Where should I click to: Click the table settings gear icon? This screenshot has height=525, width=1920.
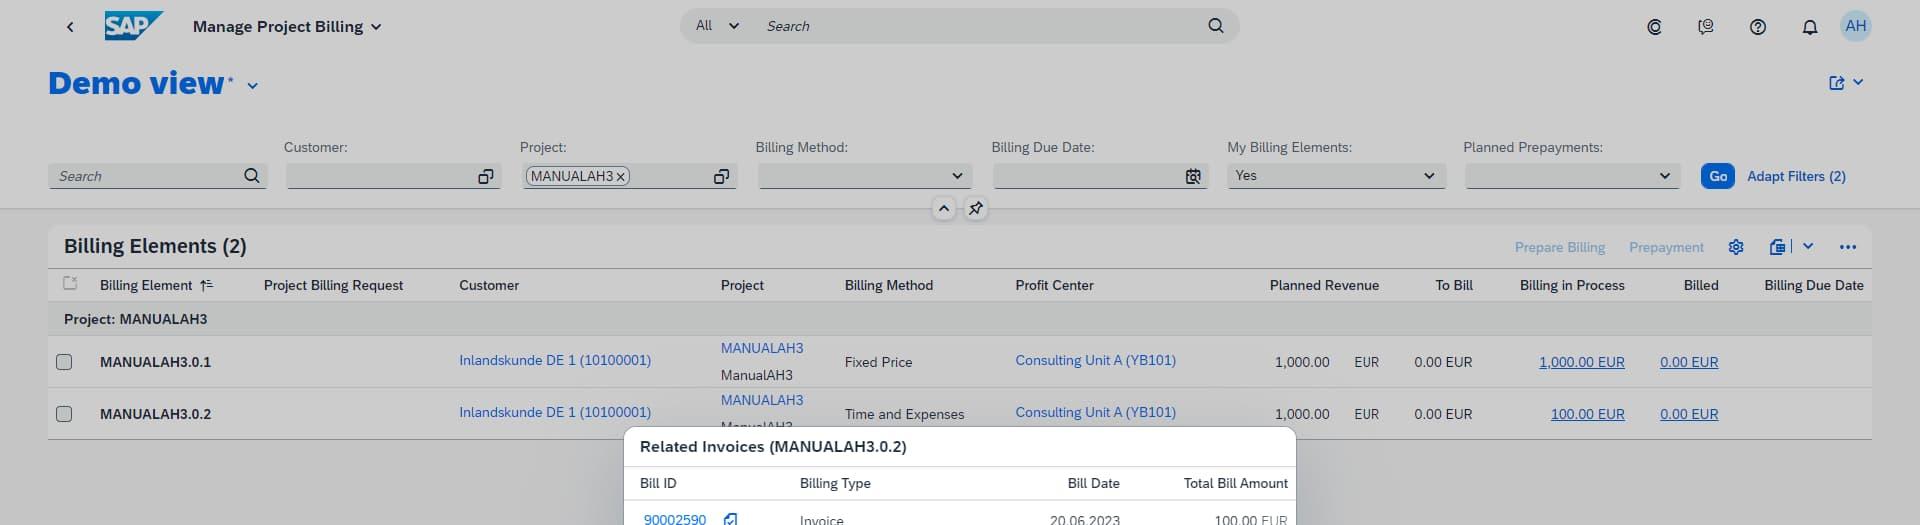(x=1736, y=247)
